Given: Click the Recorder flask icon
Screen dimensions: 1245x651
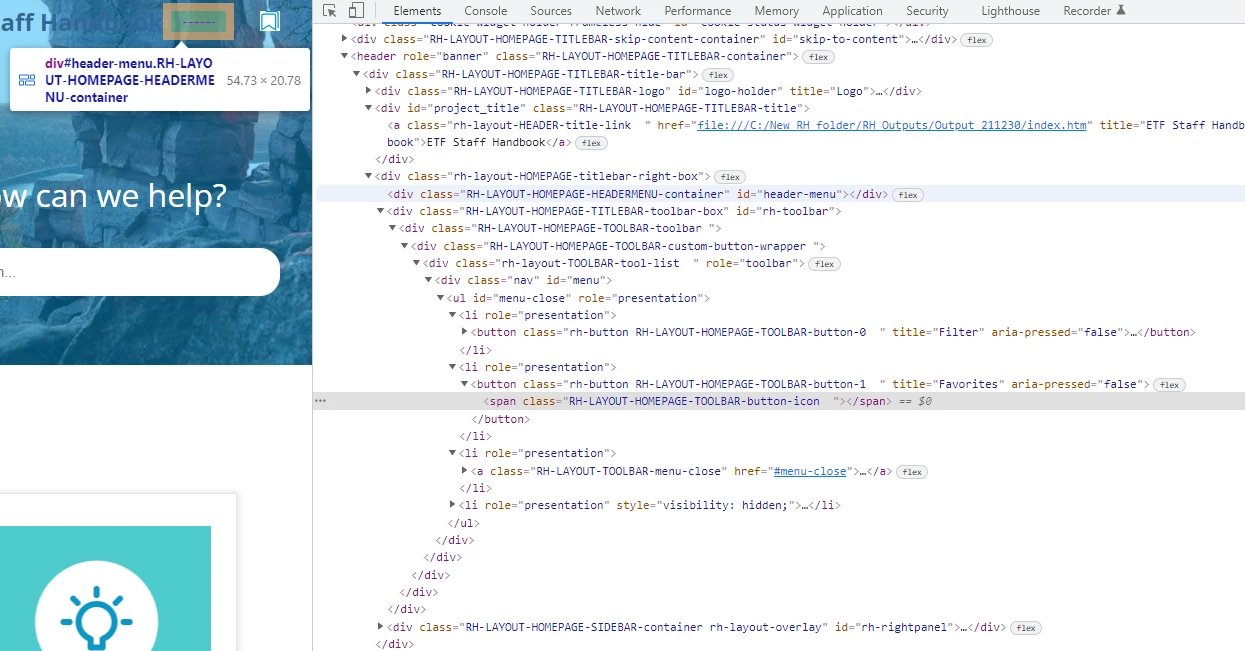Looking at the screenshot, I should (x=1120, y=11).
